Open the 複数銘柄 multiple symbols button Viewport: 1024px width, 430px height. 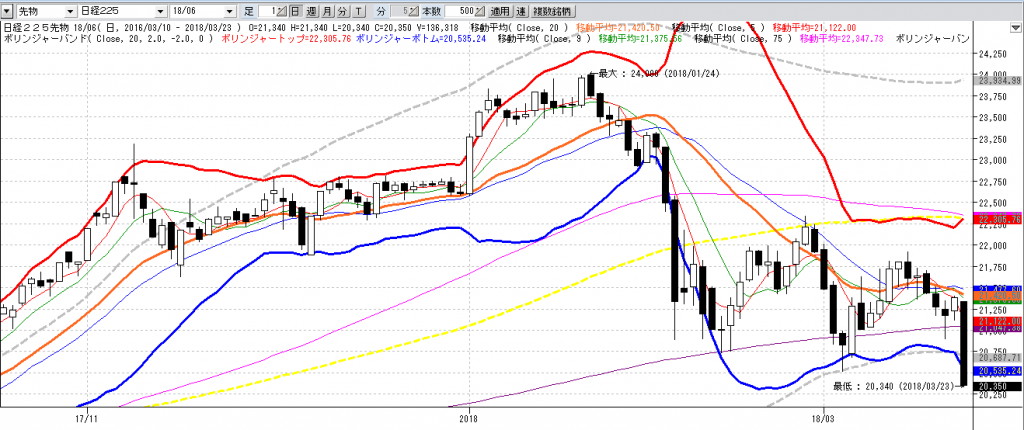pos(553,10)
